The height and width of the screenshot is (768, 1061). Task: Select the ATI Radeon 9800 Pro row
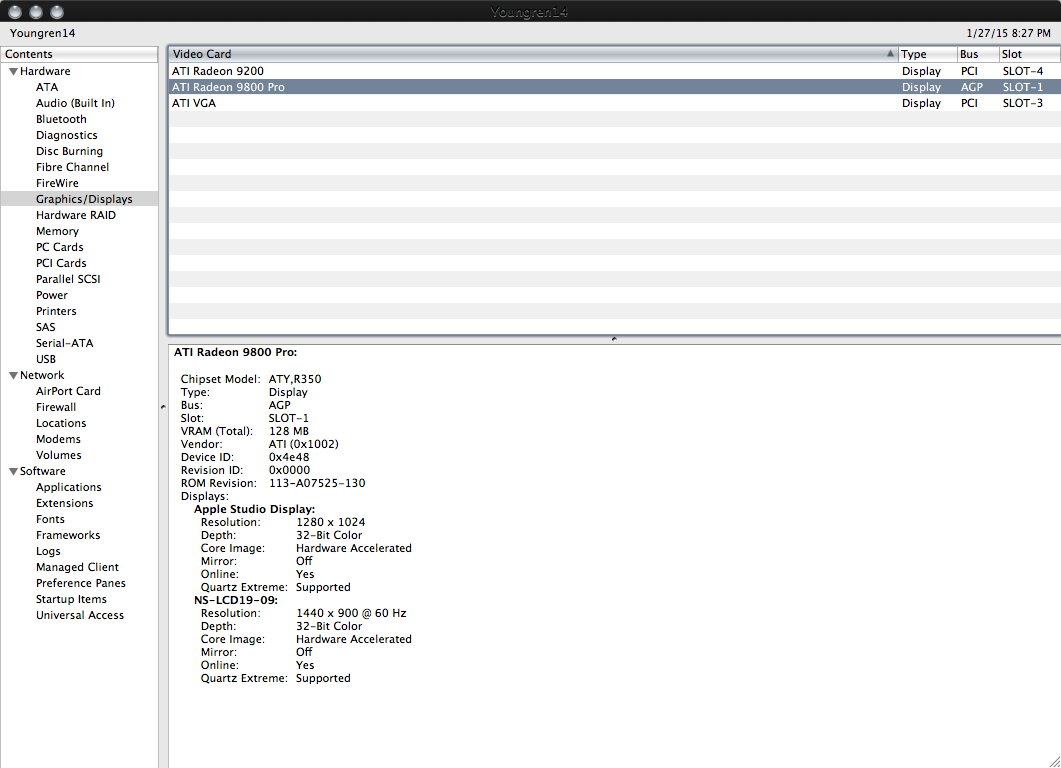point(614,87)
